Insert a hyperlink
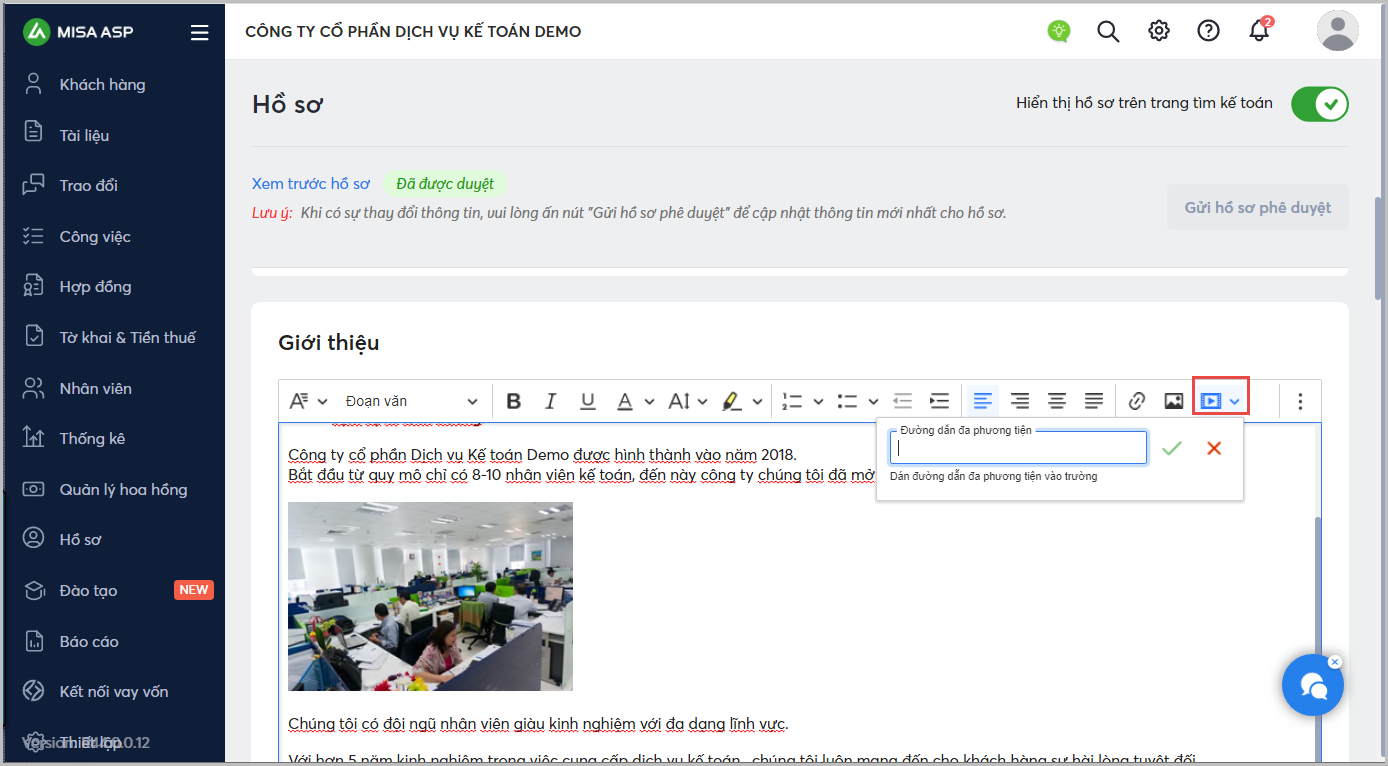The image size is (1388, 766). click(x=1137, y=401)
